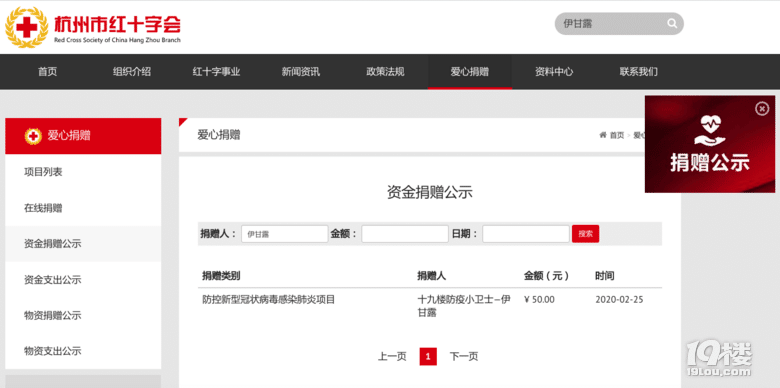Screen dimensions: 780x388
Task: Click the 金额 input field
Action: pos(405,234)
